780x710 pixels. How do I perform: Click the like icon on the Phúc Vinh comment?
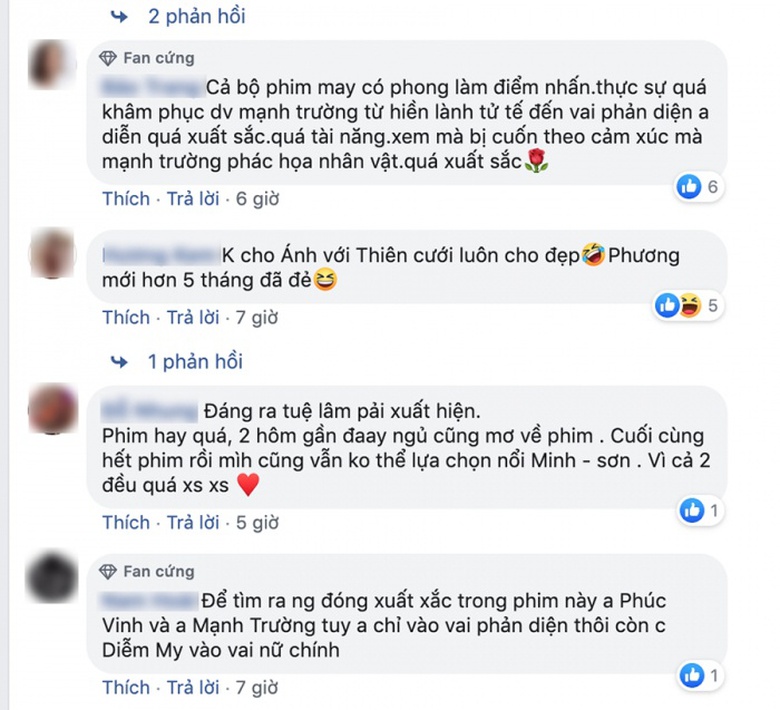(x=692, y=675)
